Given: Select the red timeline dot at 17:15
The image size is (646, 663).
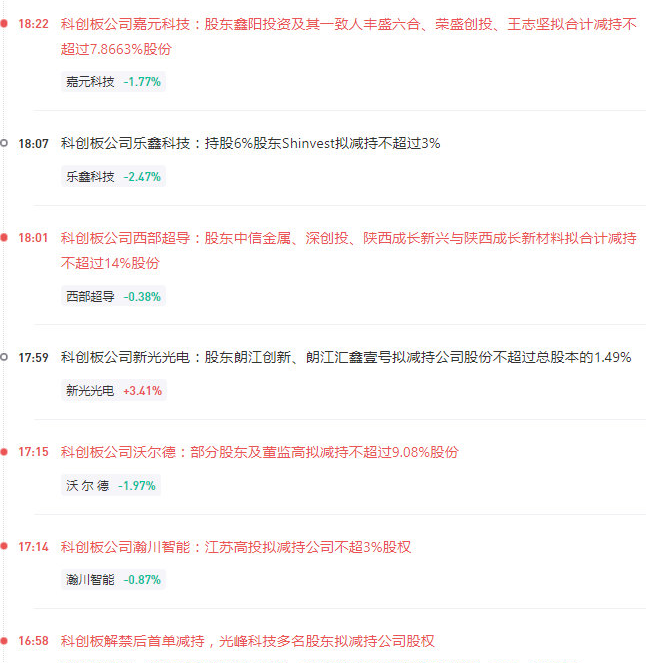Looking at the screenshot, I should (4, 452).
